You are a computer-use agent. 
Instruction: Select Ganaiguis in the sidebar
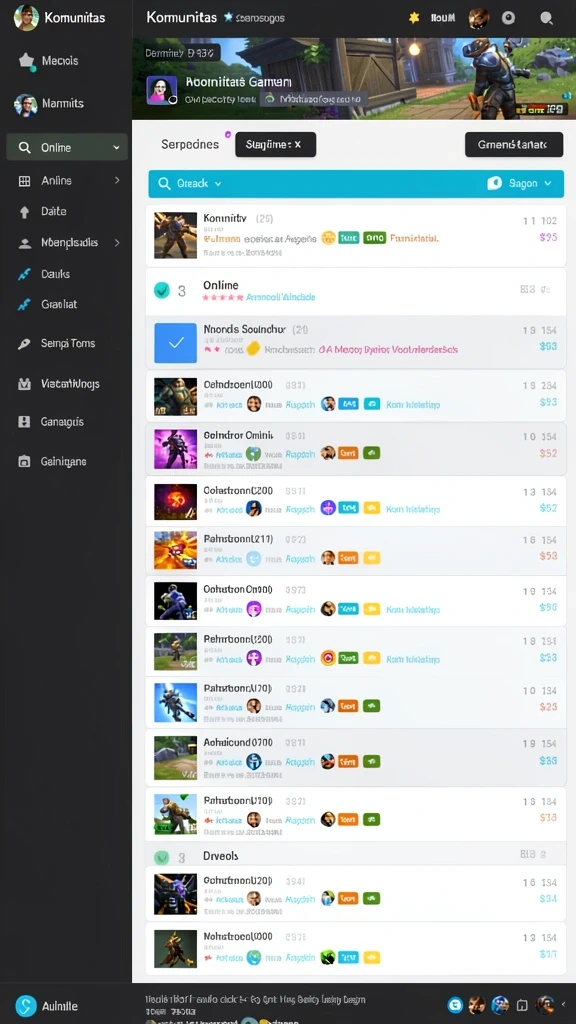pyautogui.click(x=62, y=422)
